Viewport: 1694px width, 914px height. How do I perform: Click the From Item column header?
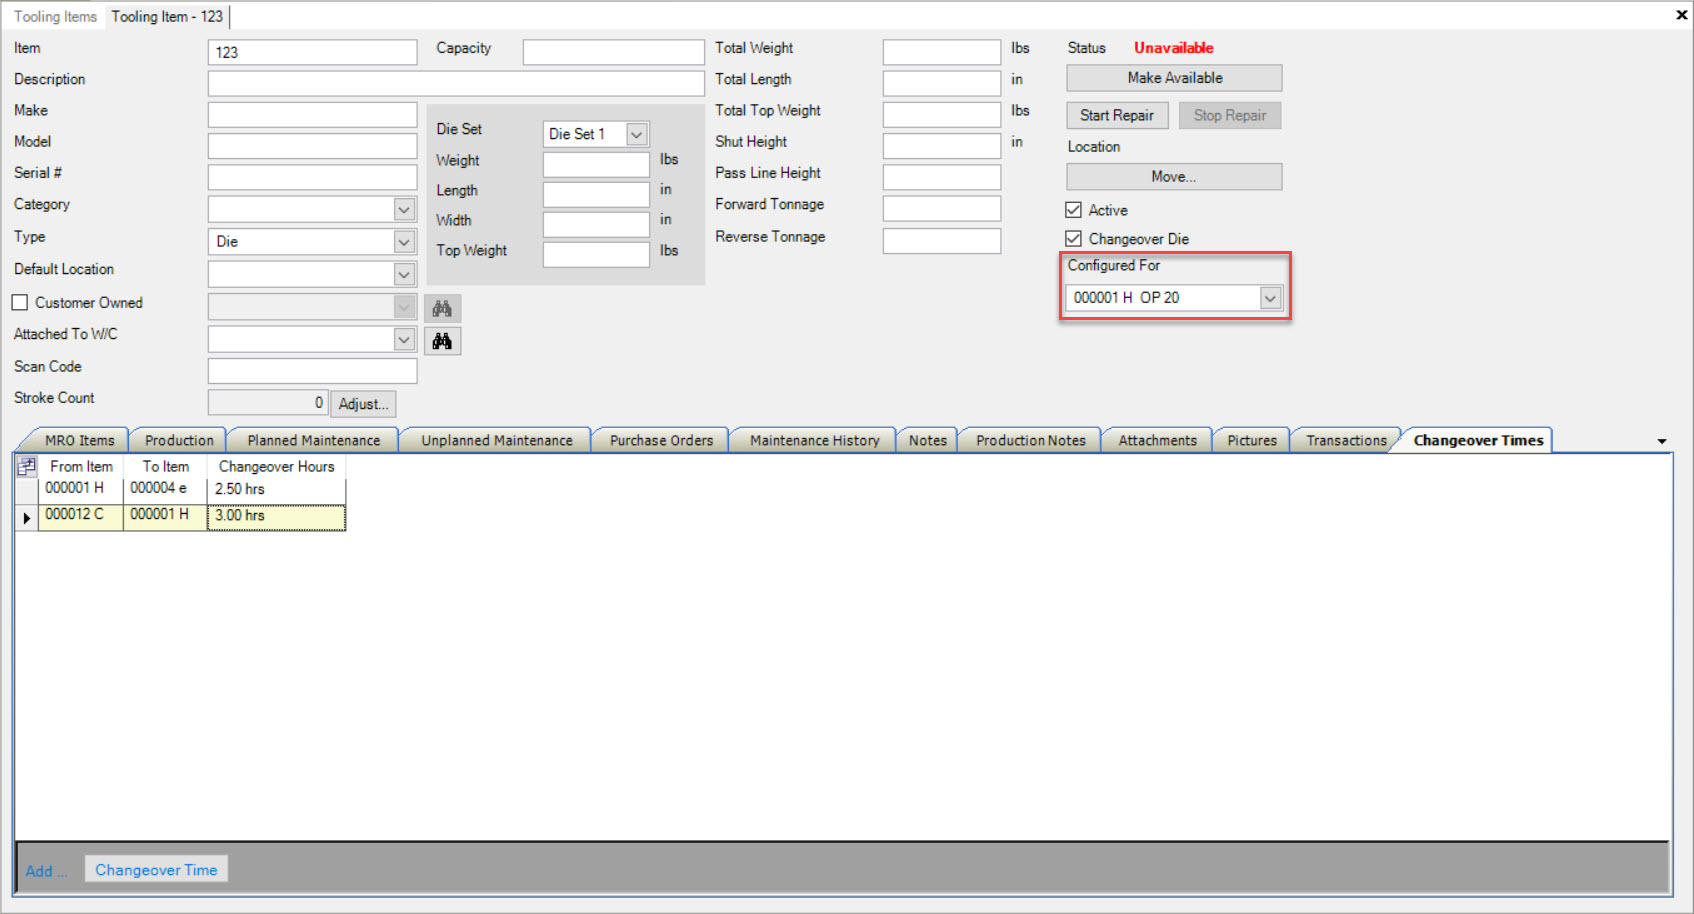click(x=81, y=466)
